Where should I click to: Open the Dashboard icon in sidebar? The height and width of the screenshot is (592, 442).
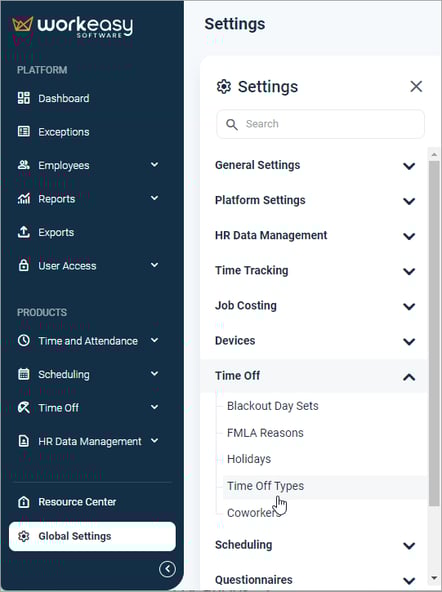(23, 98)
